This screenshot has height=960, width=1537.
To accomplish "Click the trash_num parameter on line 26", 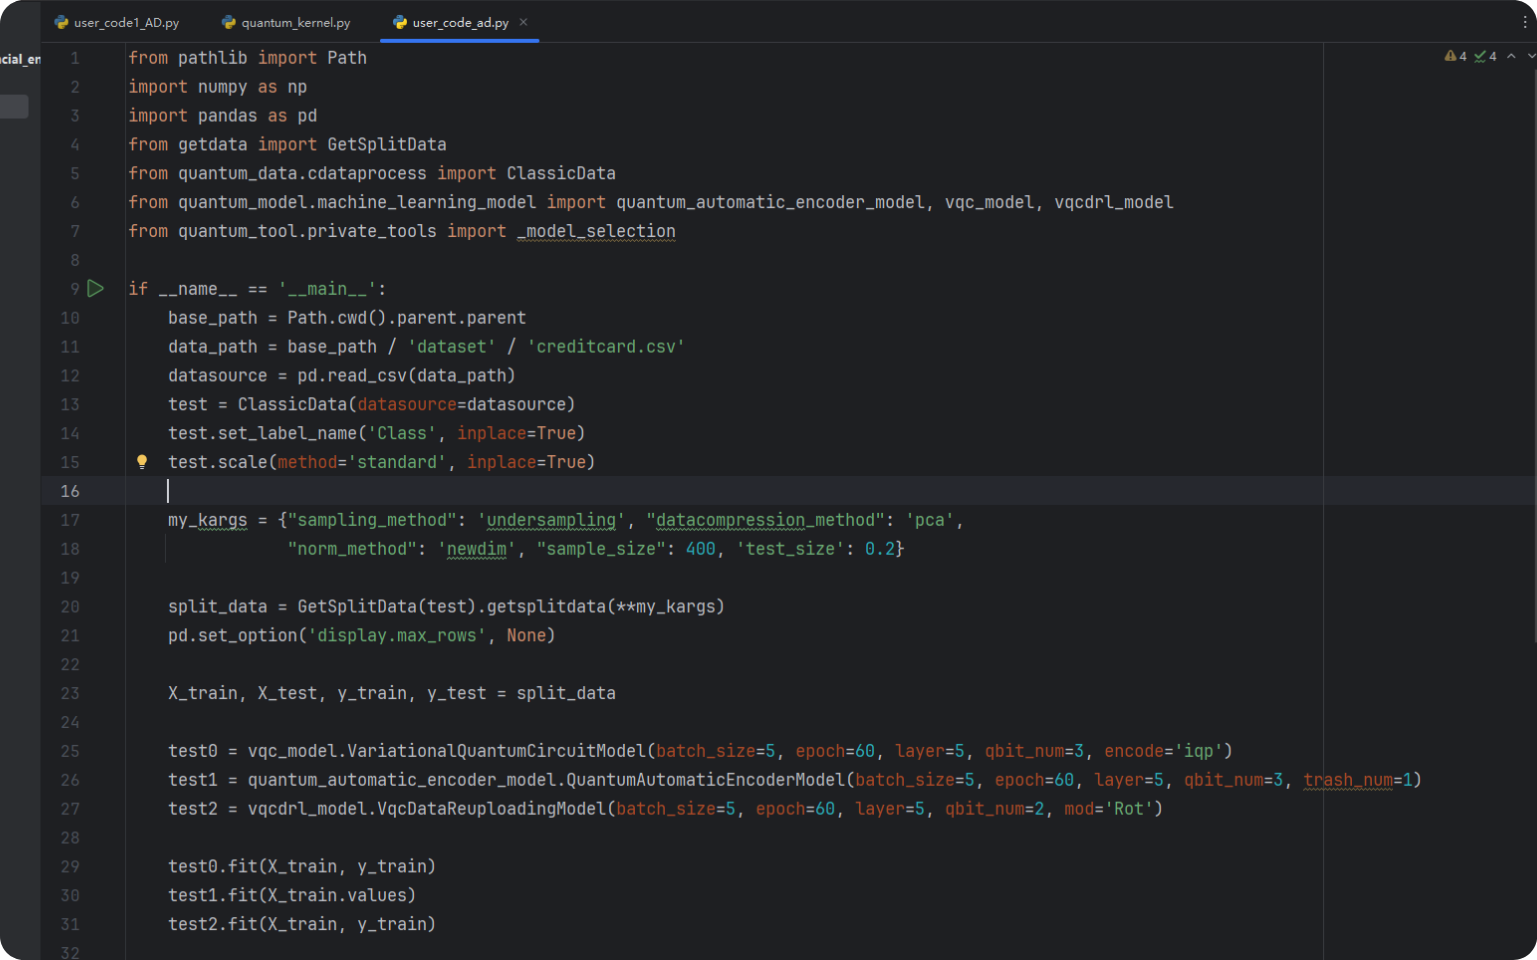I will pyautogui.click(x=1347, y=780).
